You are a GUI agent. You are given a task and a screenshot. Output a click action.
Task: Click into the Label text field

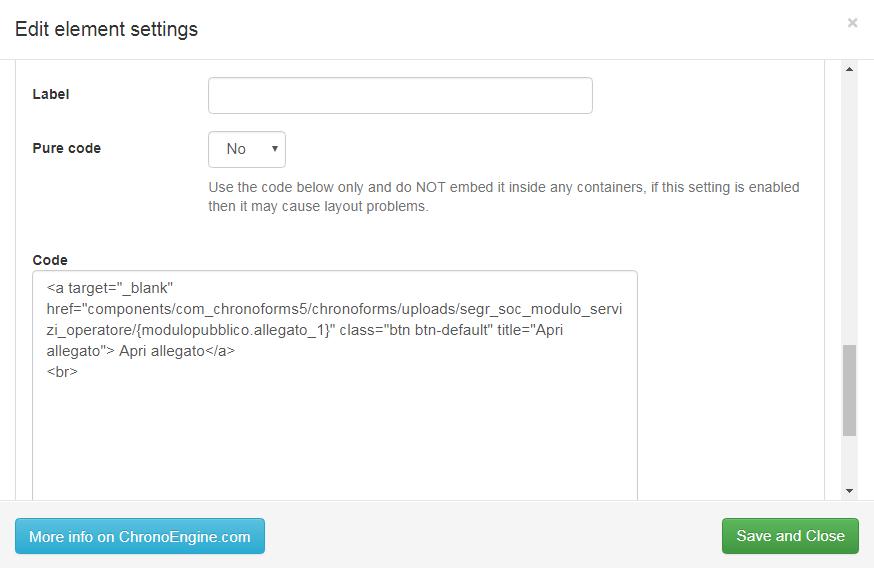(400, 95)
